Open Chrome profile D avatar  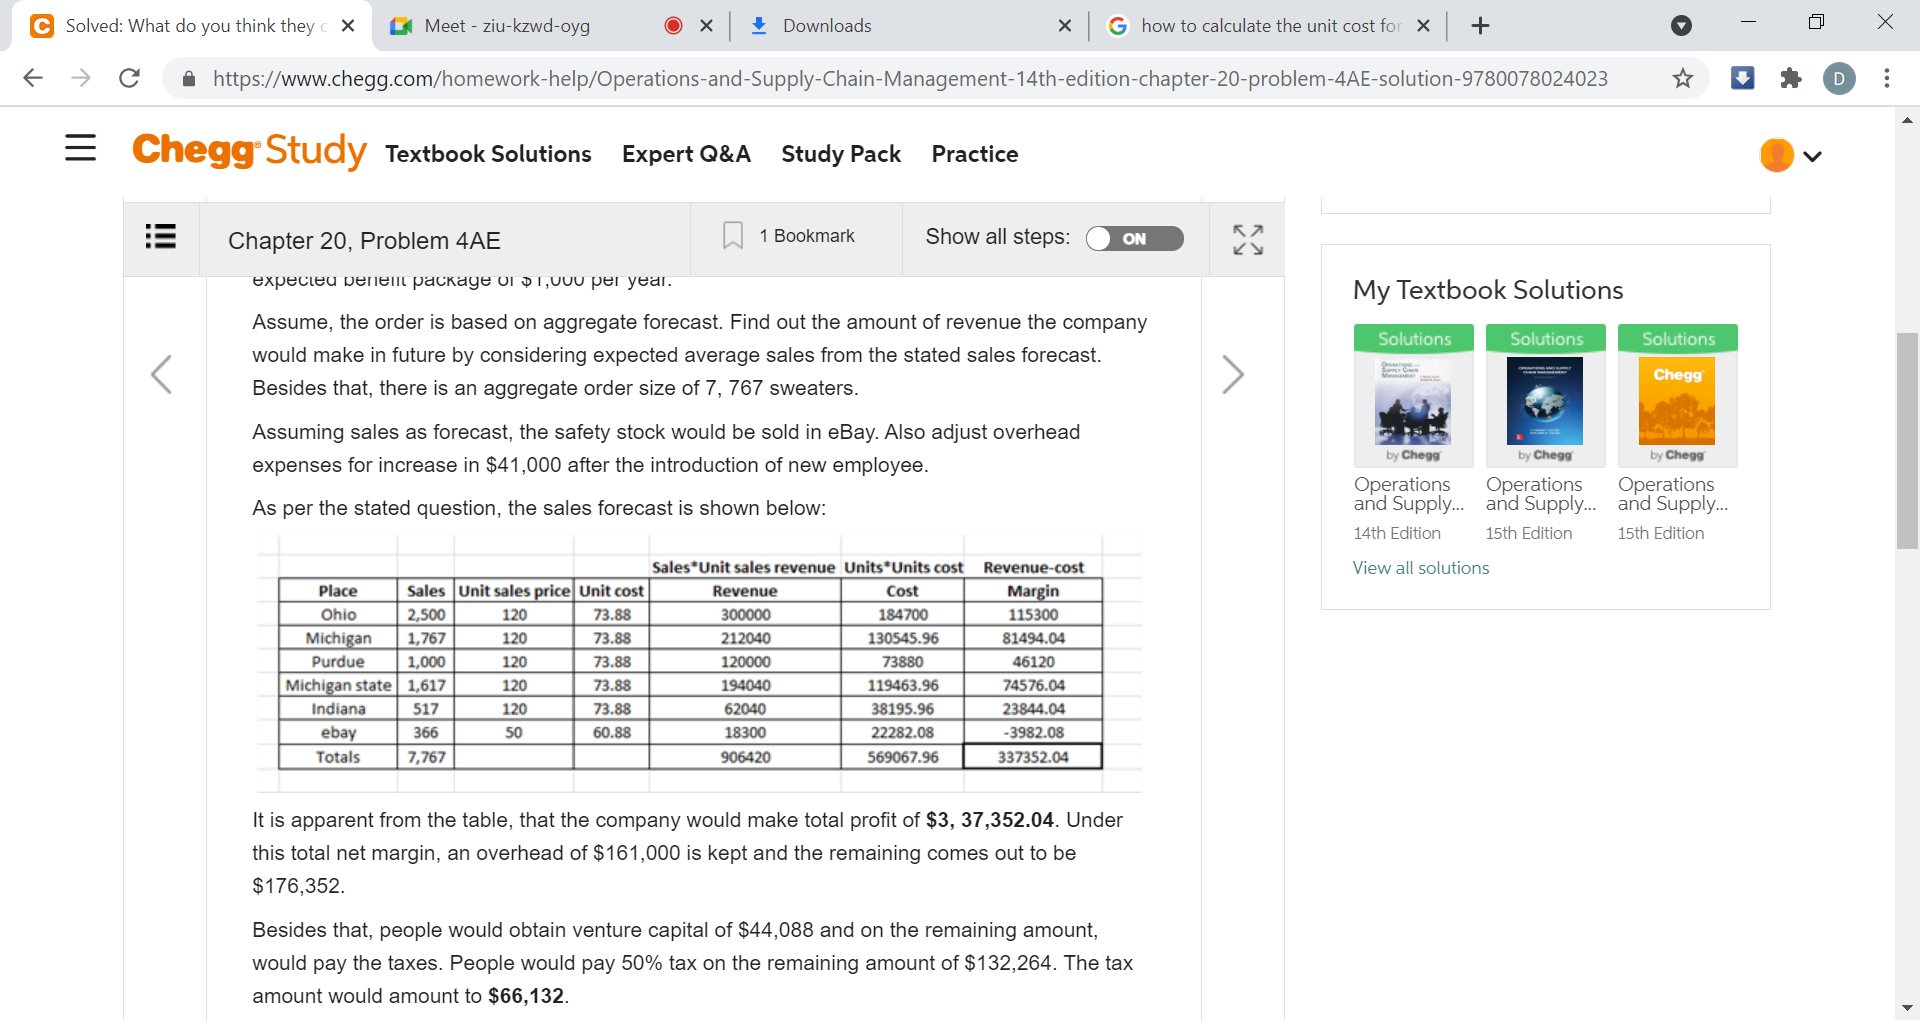pos(1839,78)
